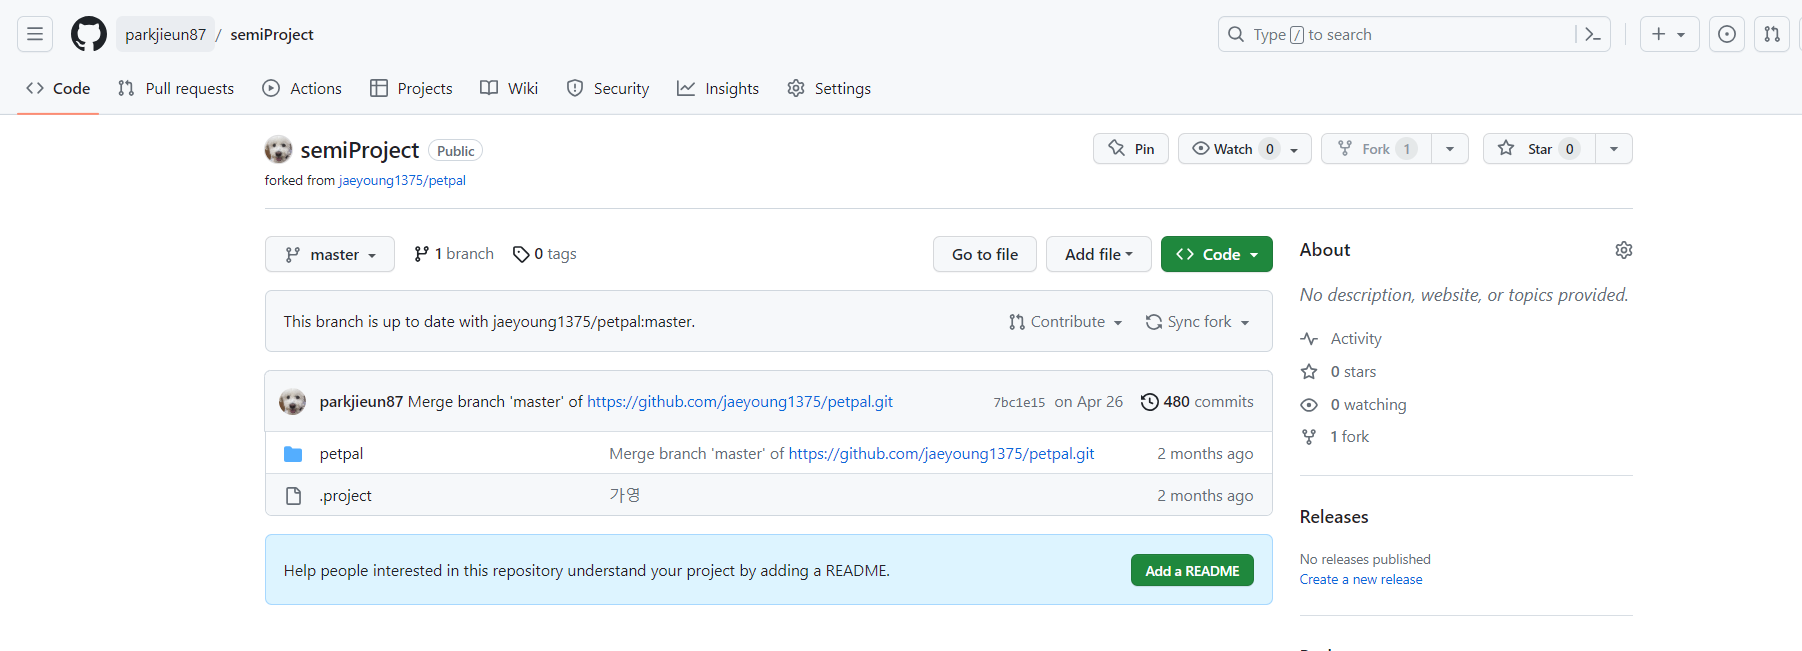Screen dimensions: 1802x651
Task: Click the Public visibility badge
Action: (x=456, y=151)
